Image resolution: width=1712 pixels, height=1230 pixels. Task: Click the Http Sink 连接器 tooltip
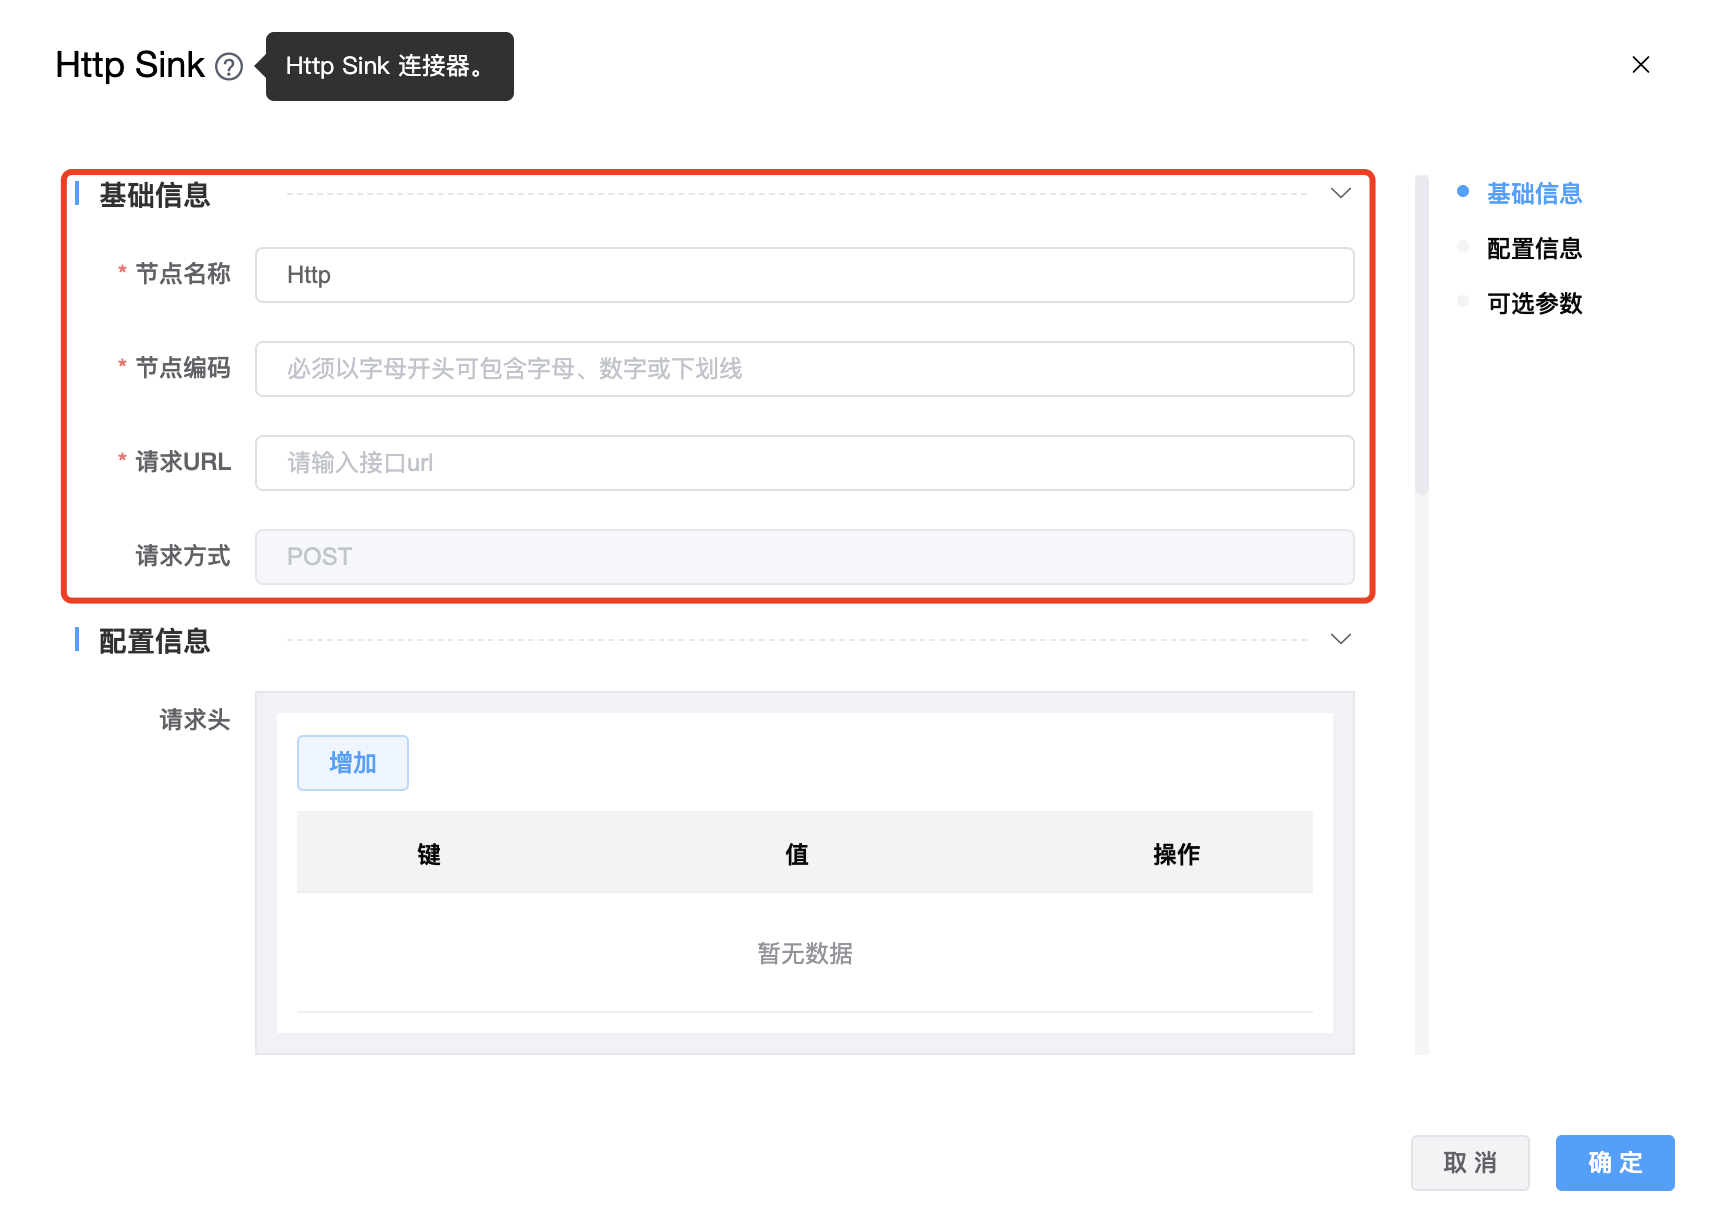click(389, 66)
